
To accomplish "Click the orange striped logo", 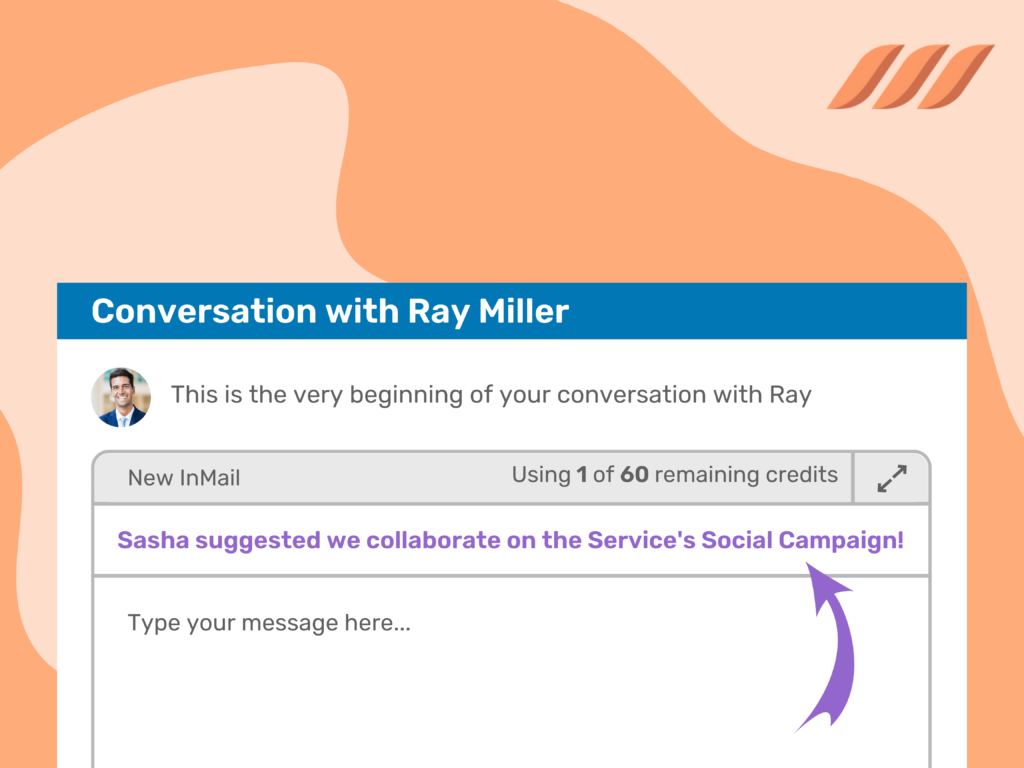I will (x=910, y=76).
